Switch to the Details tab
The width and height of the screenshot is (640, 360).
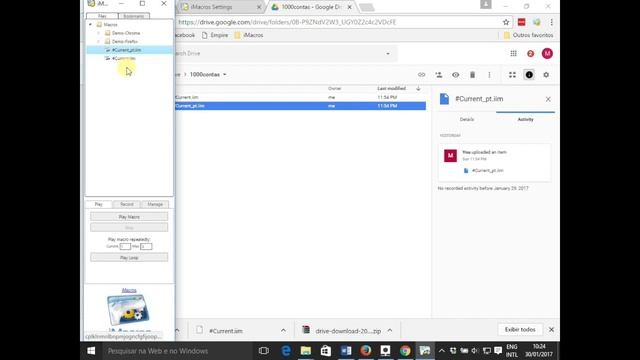tap(467, 119)
